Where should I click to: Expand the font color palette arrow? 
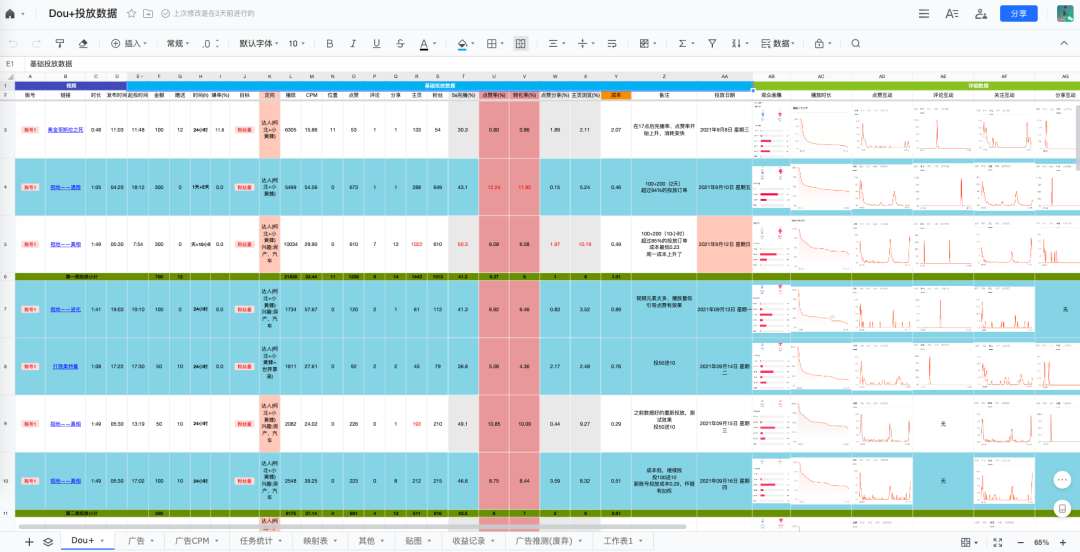[435, 44]
